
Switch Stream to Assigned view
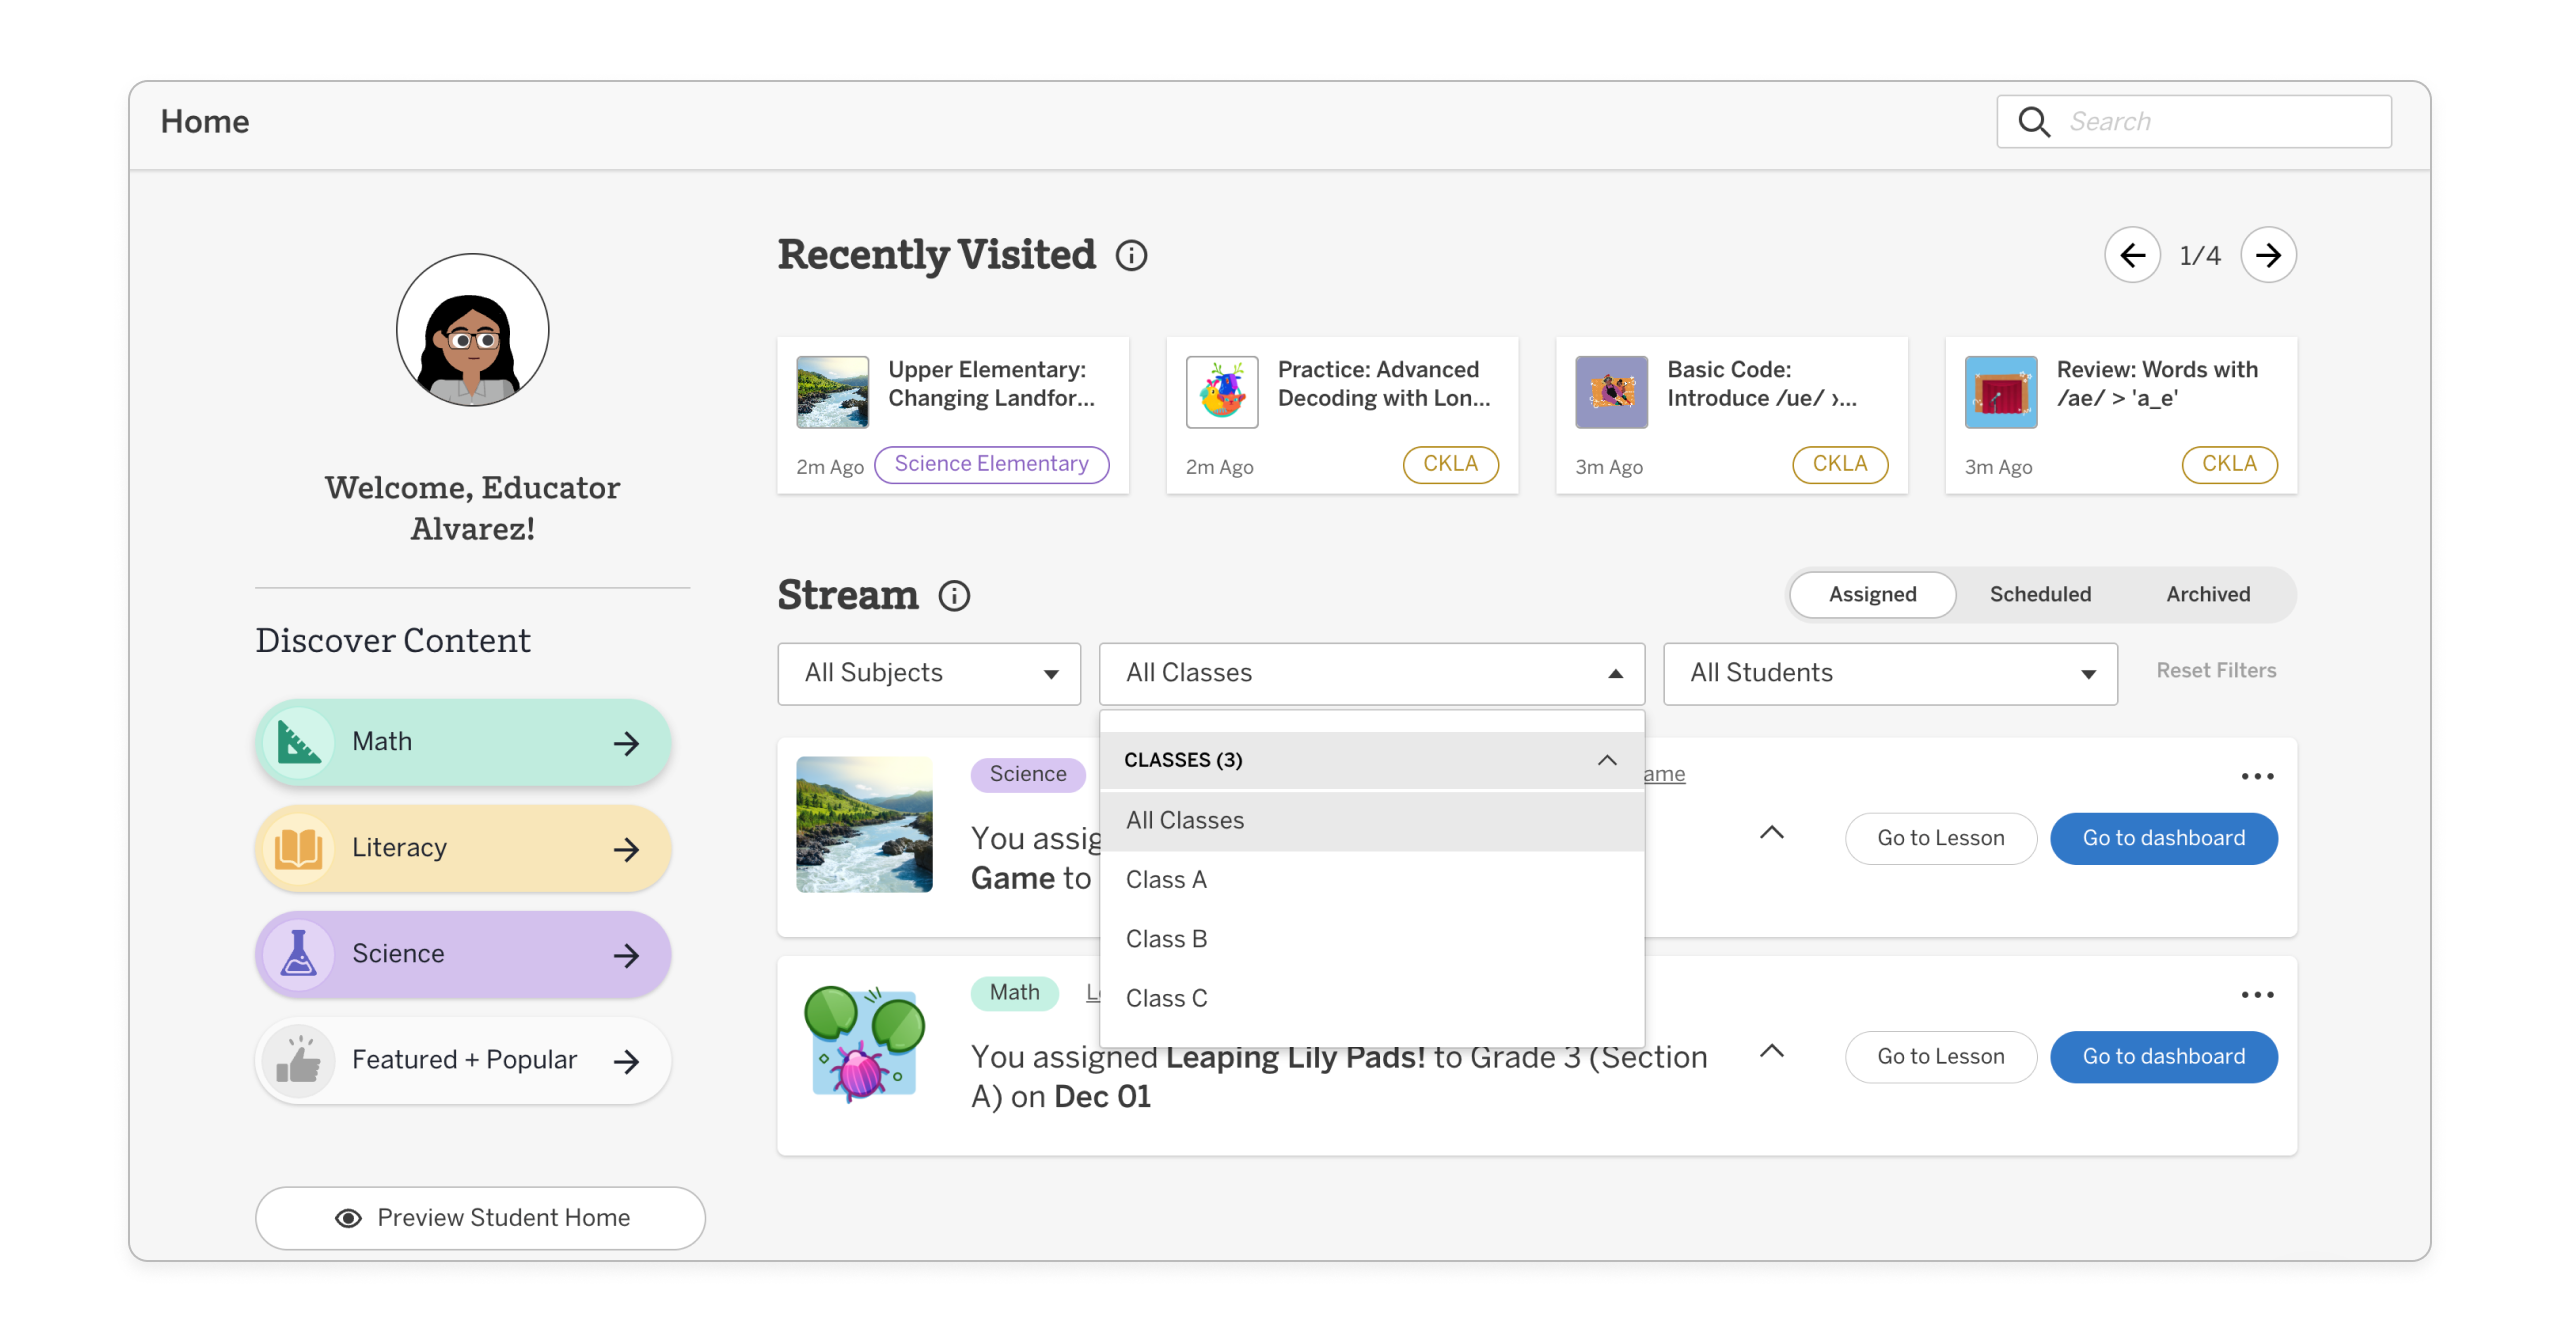tap(1871, 595)
